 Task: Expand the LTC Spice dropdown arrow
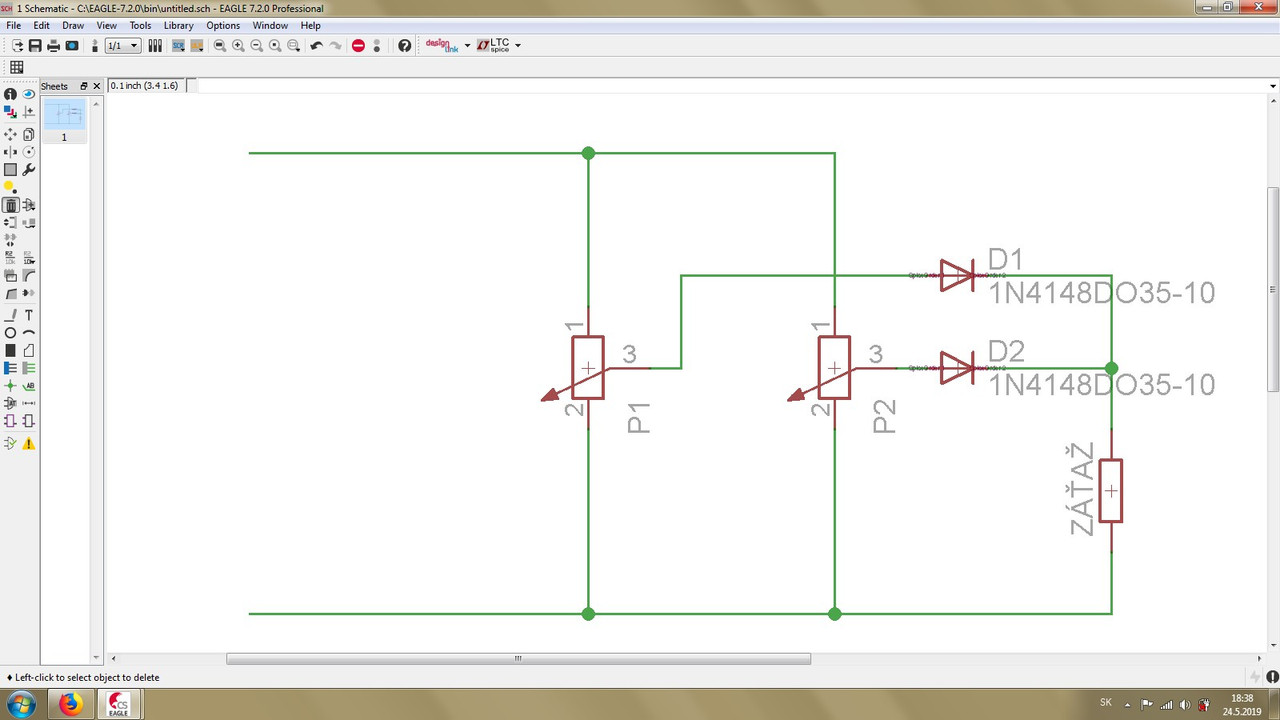click(518, 46)
